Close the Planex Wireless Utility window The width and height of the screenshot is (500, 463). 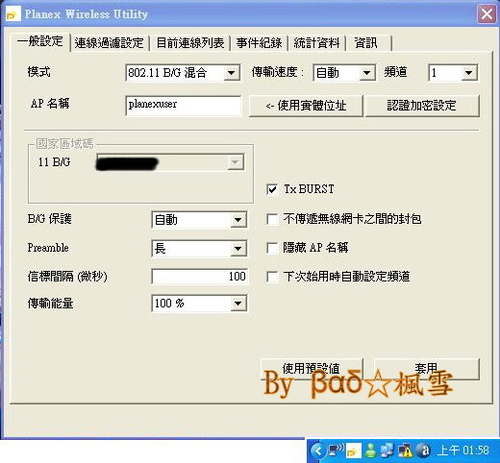click(x=487, y=14)
